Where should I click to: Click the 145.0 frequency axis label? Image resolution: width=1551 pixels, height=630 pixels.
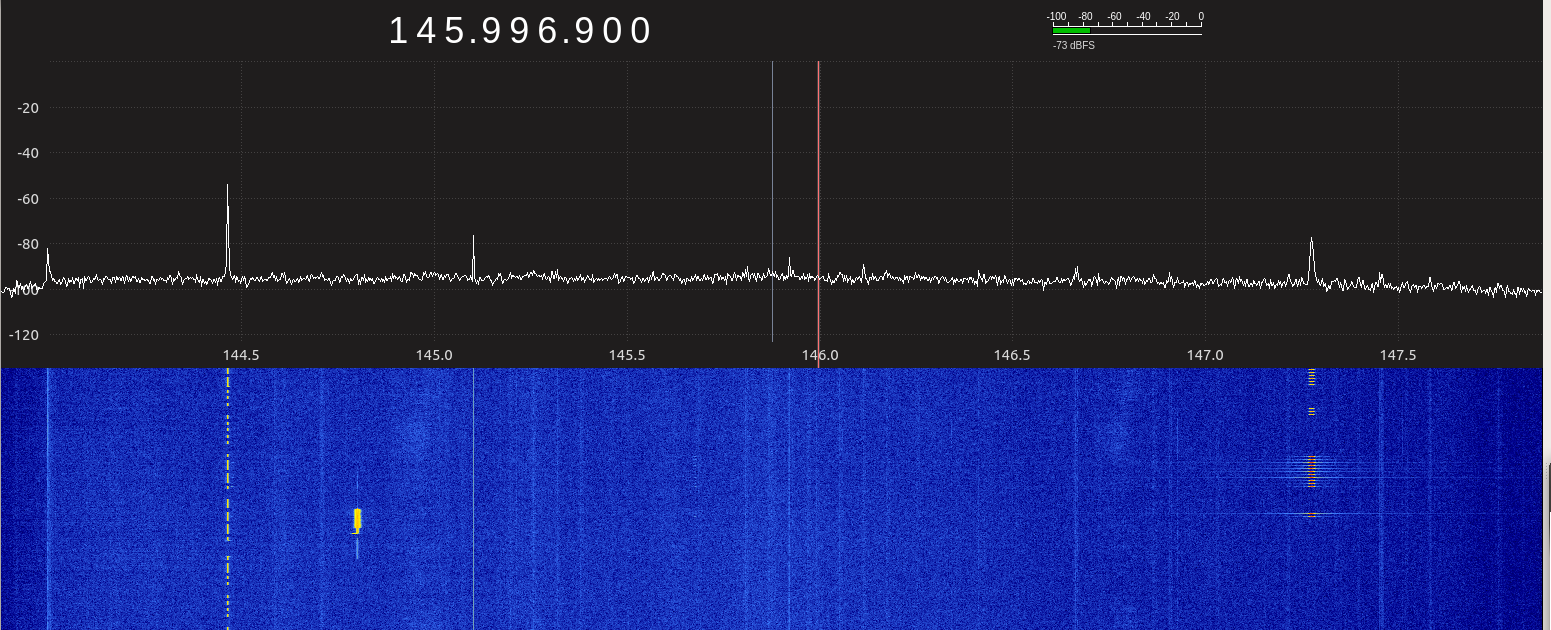tap(434, 355)
